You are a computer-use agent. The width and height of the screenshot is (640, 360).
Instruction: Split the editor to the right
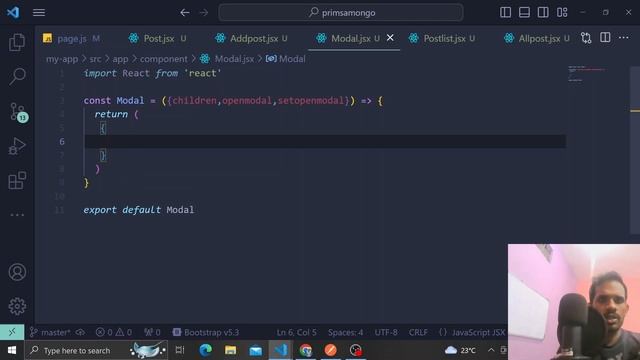[605, 38]
